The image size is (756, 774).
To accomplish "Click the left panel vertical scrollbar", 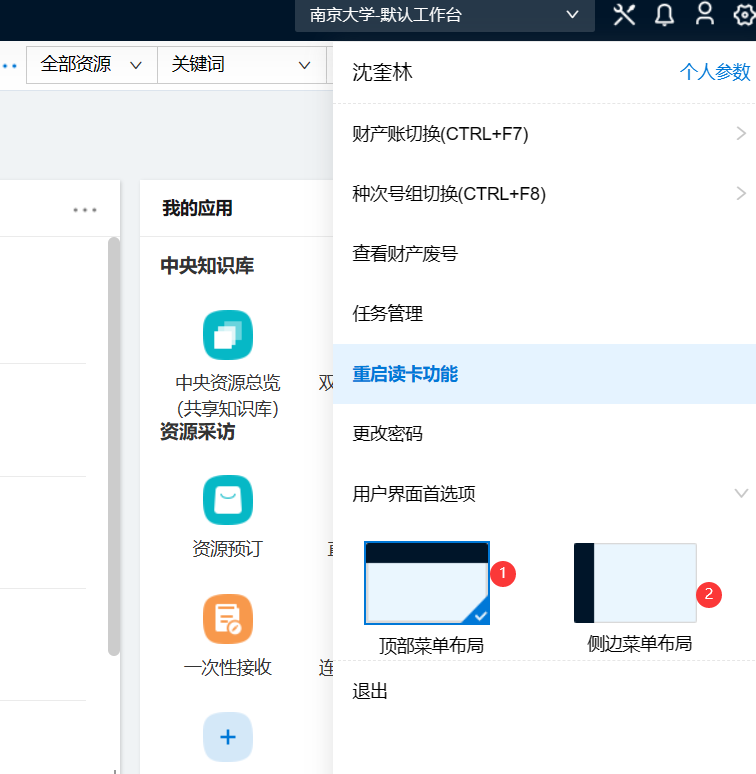I will point(114,446).
